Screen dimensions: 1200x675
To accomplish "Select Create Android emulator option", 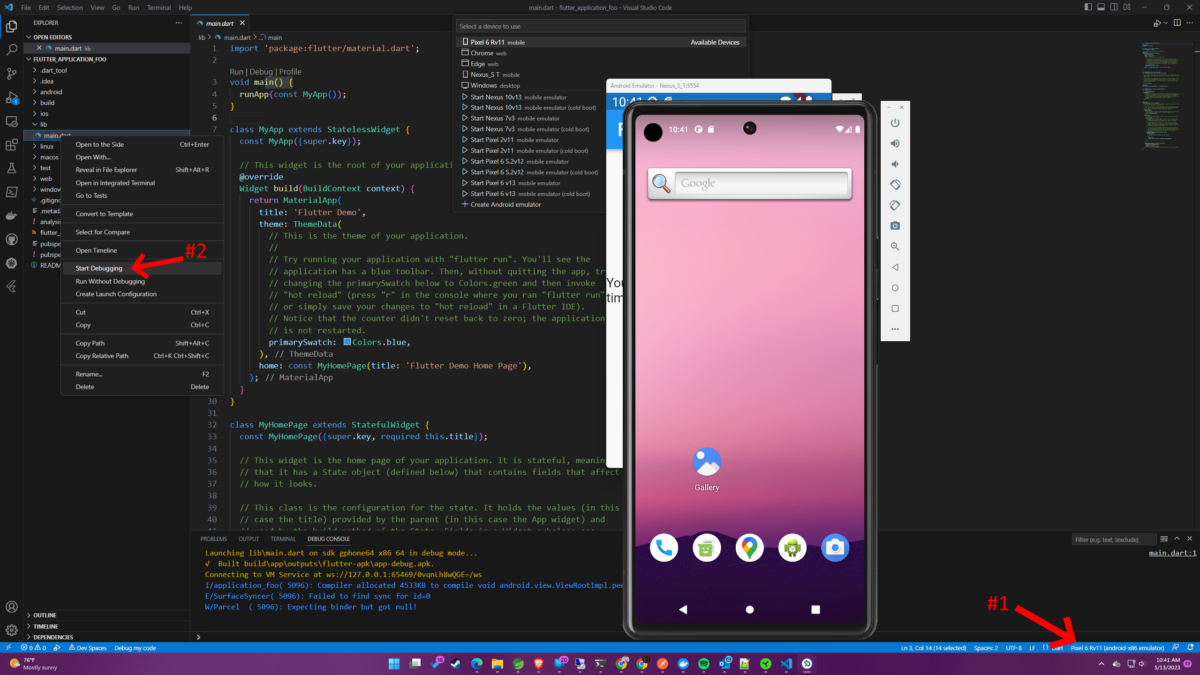I will 505,204.
